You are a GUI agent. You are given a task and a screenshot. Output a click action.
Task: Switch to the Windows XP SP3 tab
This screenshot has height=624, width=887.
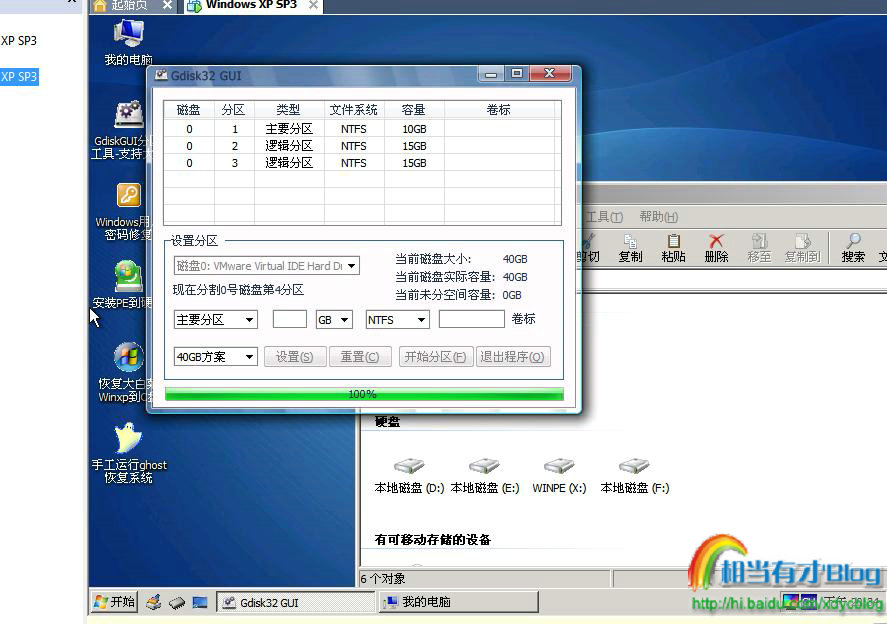pos(251,6)
